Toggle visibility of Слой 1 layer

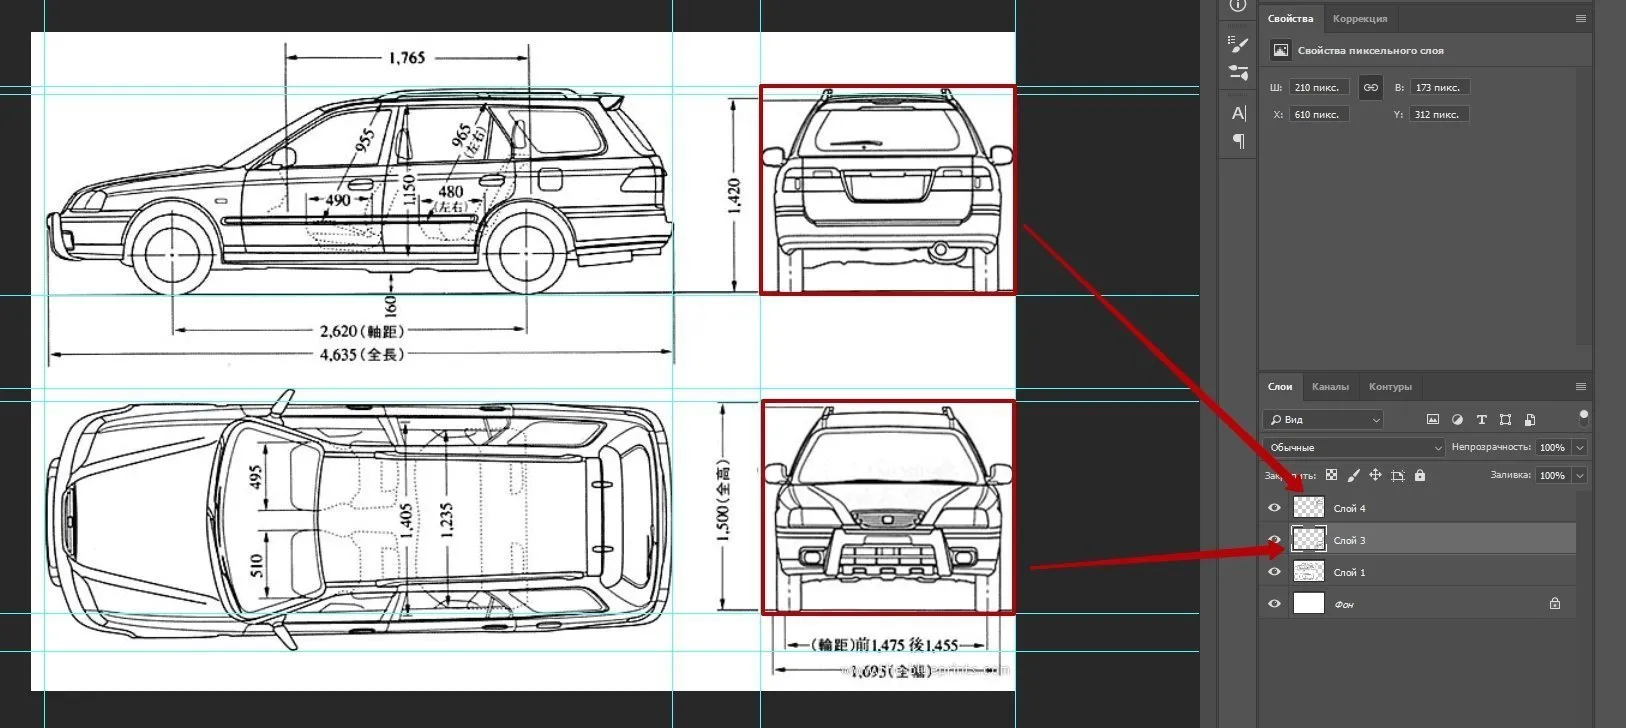pos(1274,572)
